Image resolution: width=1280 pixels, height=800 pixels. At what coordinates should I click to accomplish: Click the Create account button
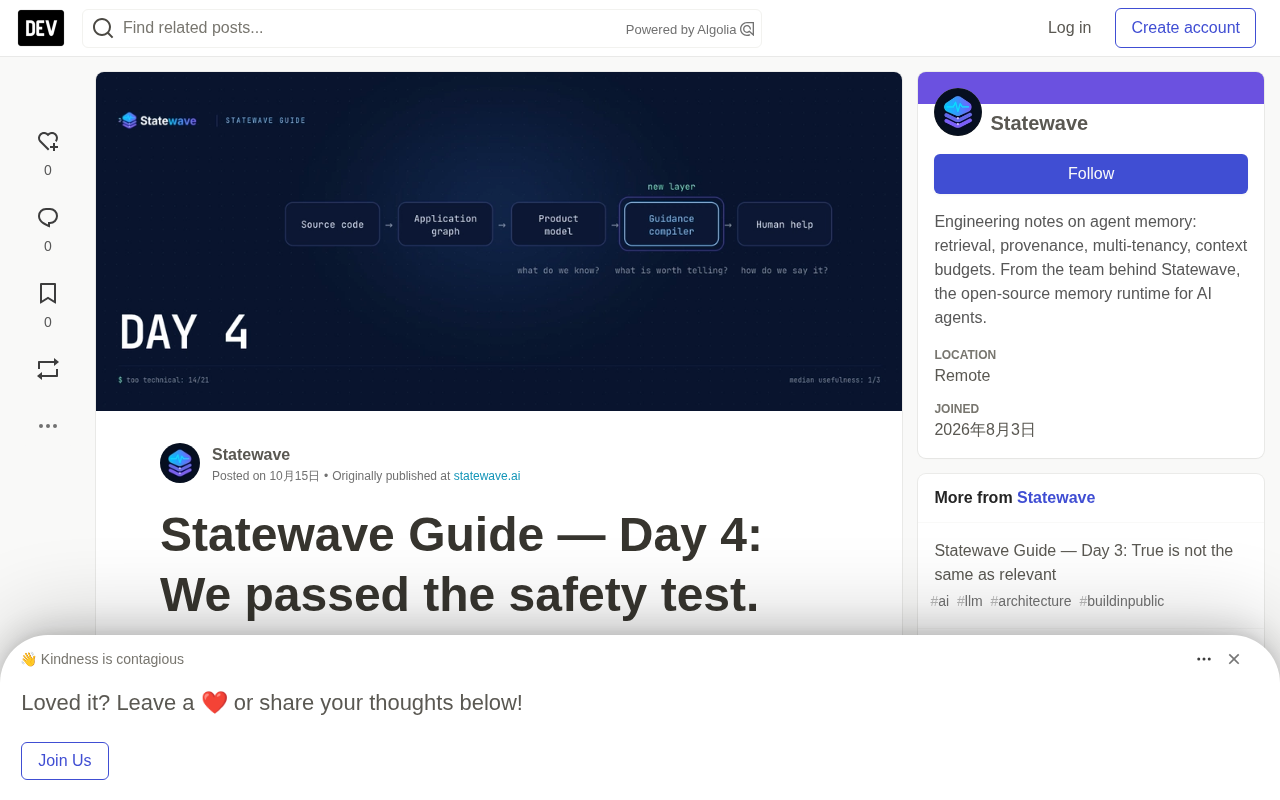tap(1185, 28)
